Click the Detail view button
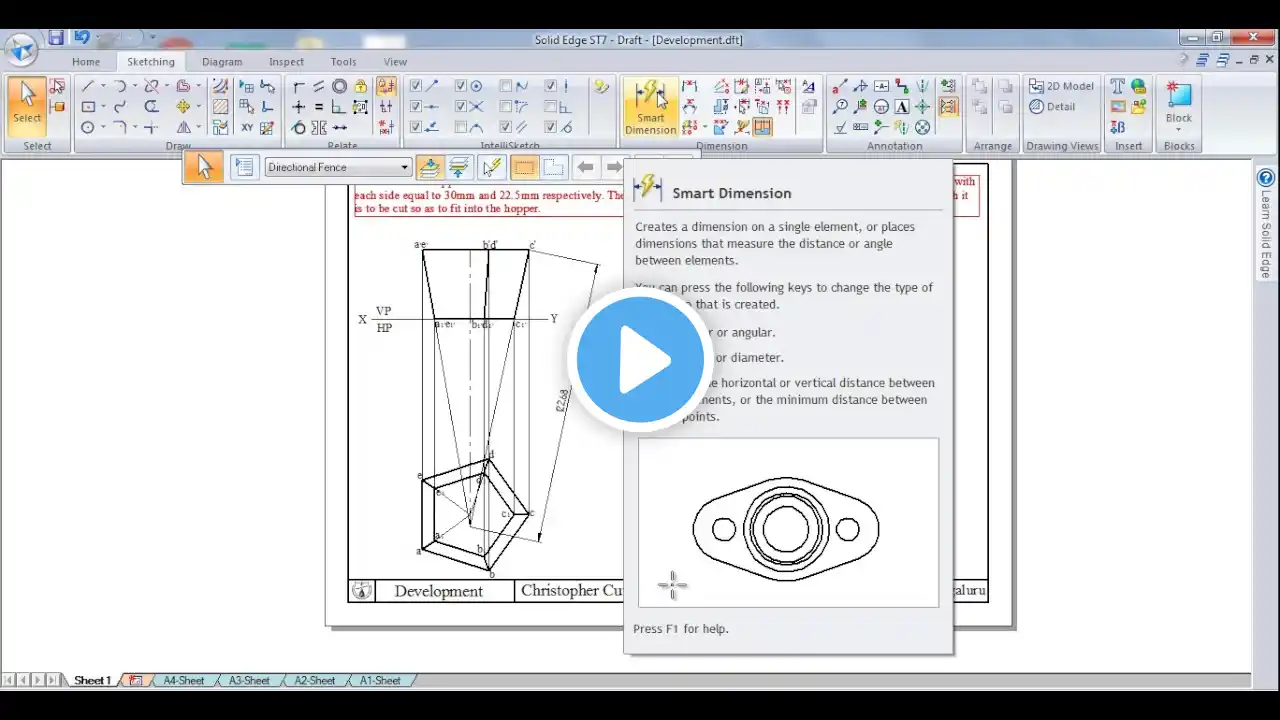 (1052, 107)
